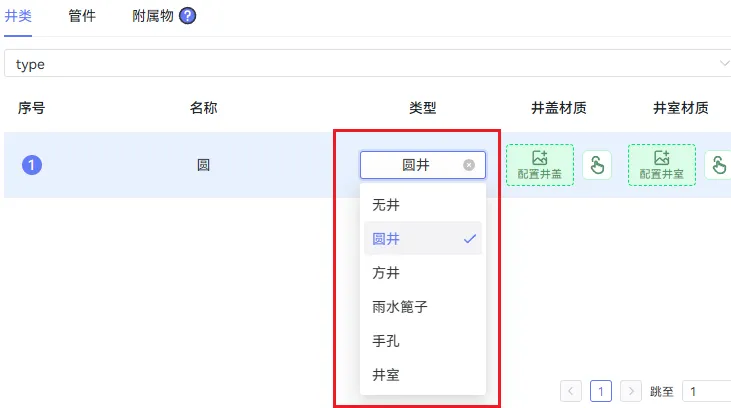Click the blue help question mark icon

(187, 16)
